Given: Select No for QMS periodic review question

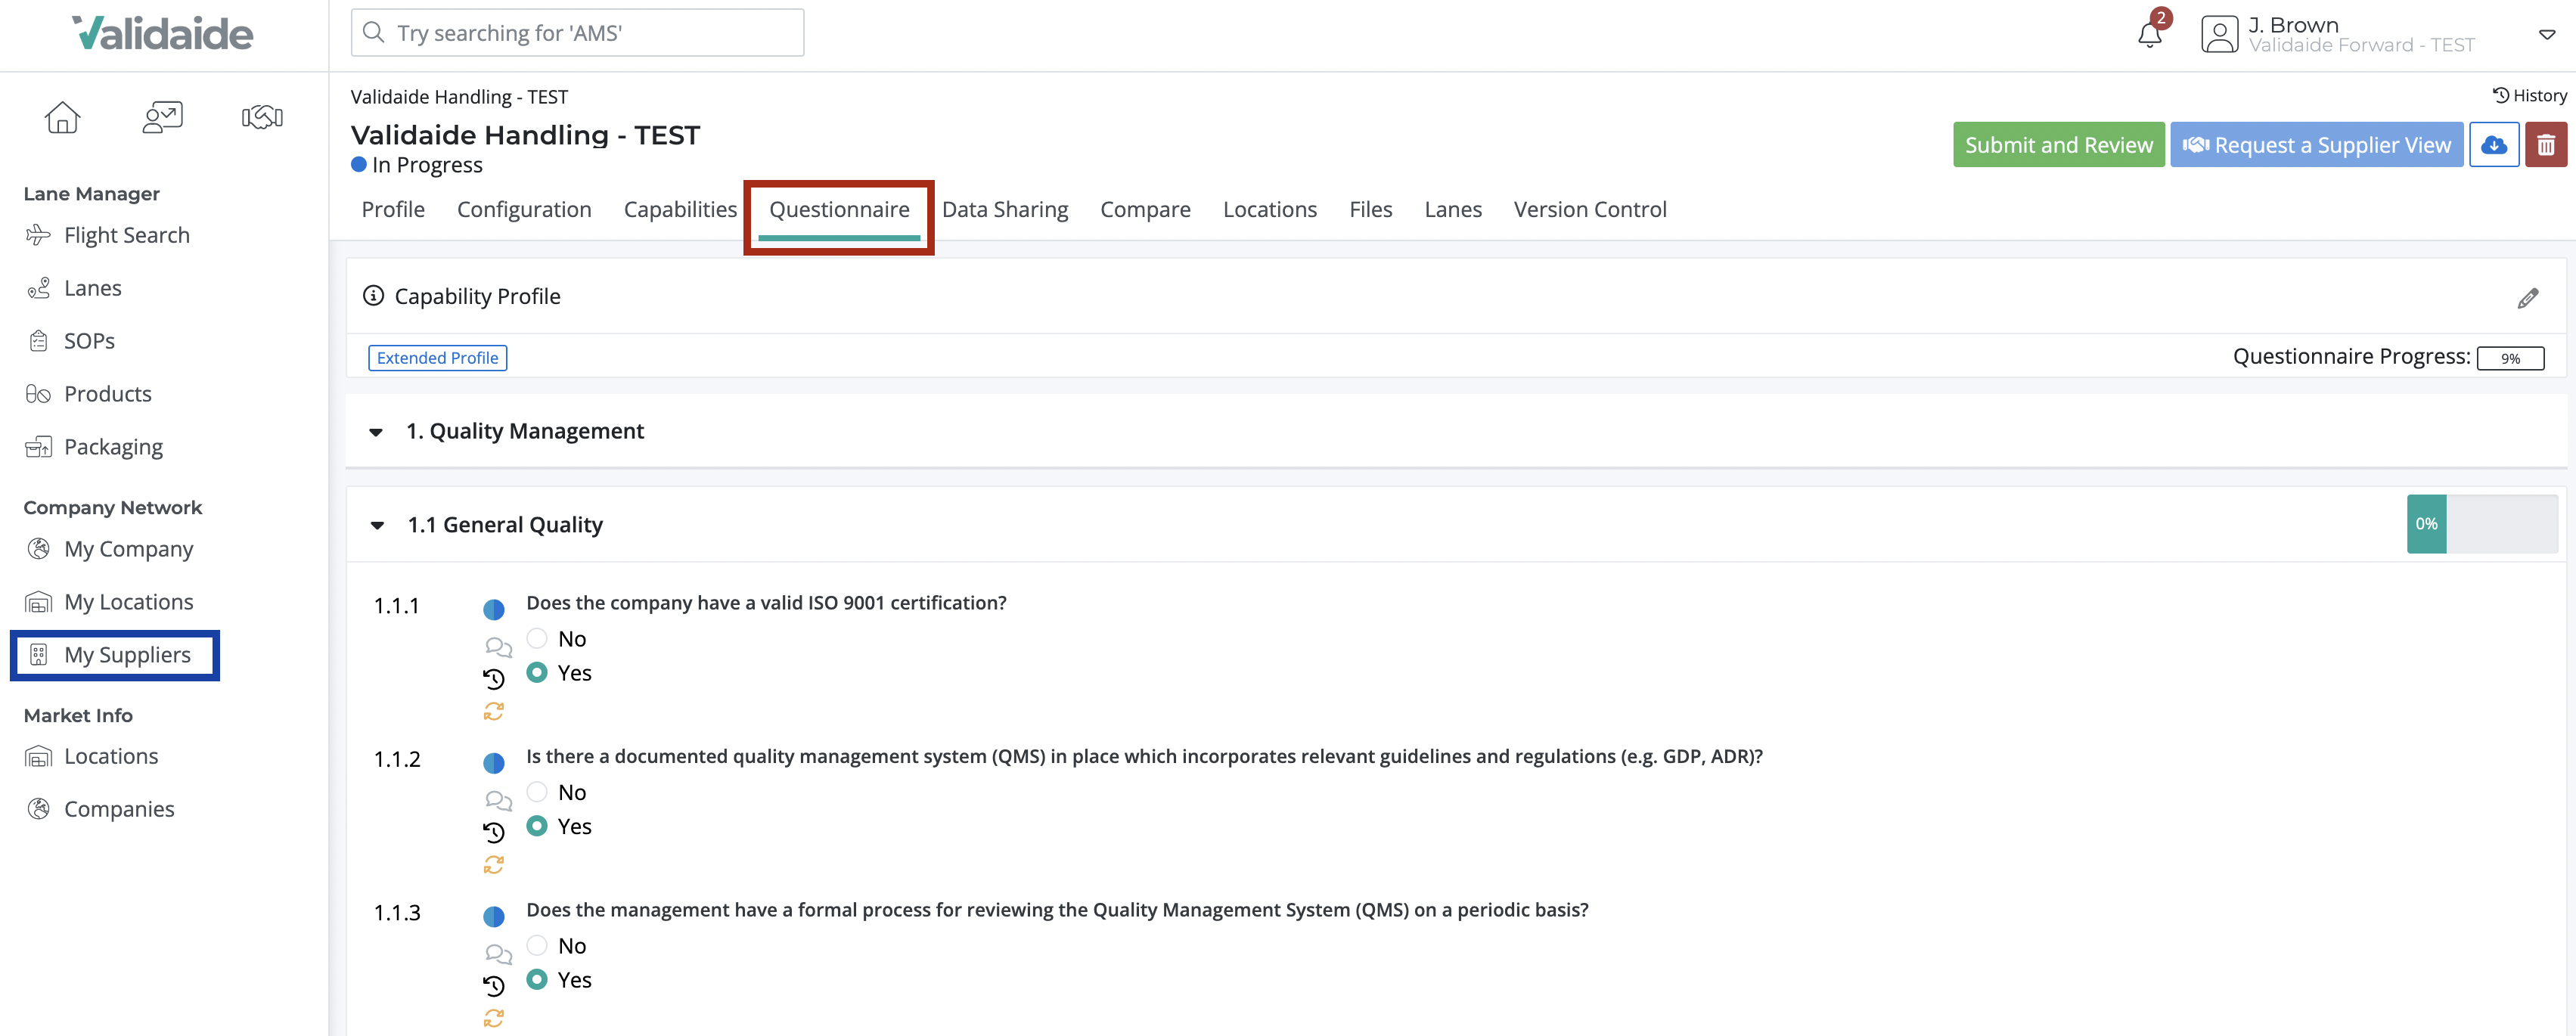Looking at the screenshot, I should point(537,945).
